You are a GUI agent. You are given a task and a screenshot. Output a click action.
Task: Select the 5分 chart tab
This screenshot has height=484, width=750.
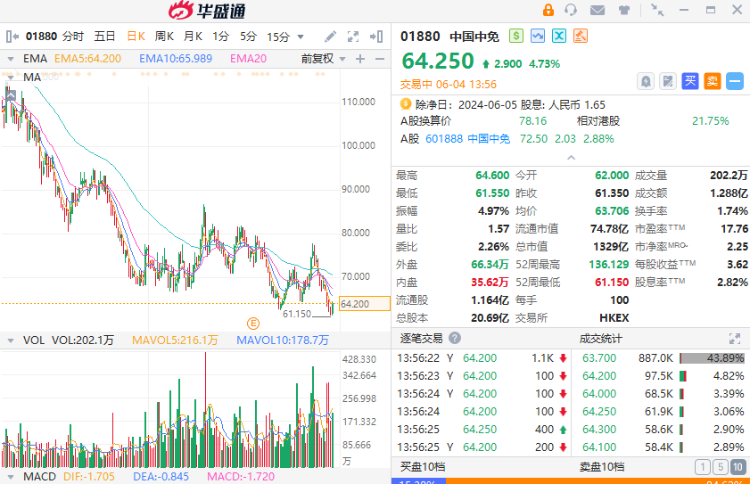(x=248, y=36)
